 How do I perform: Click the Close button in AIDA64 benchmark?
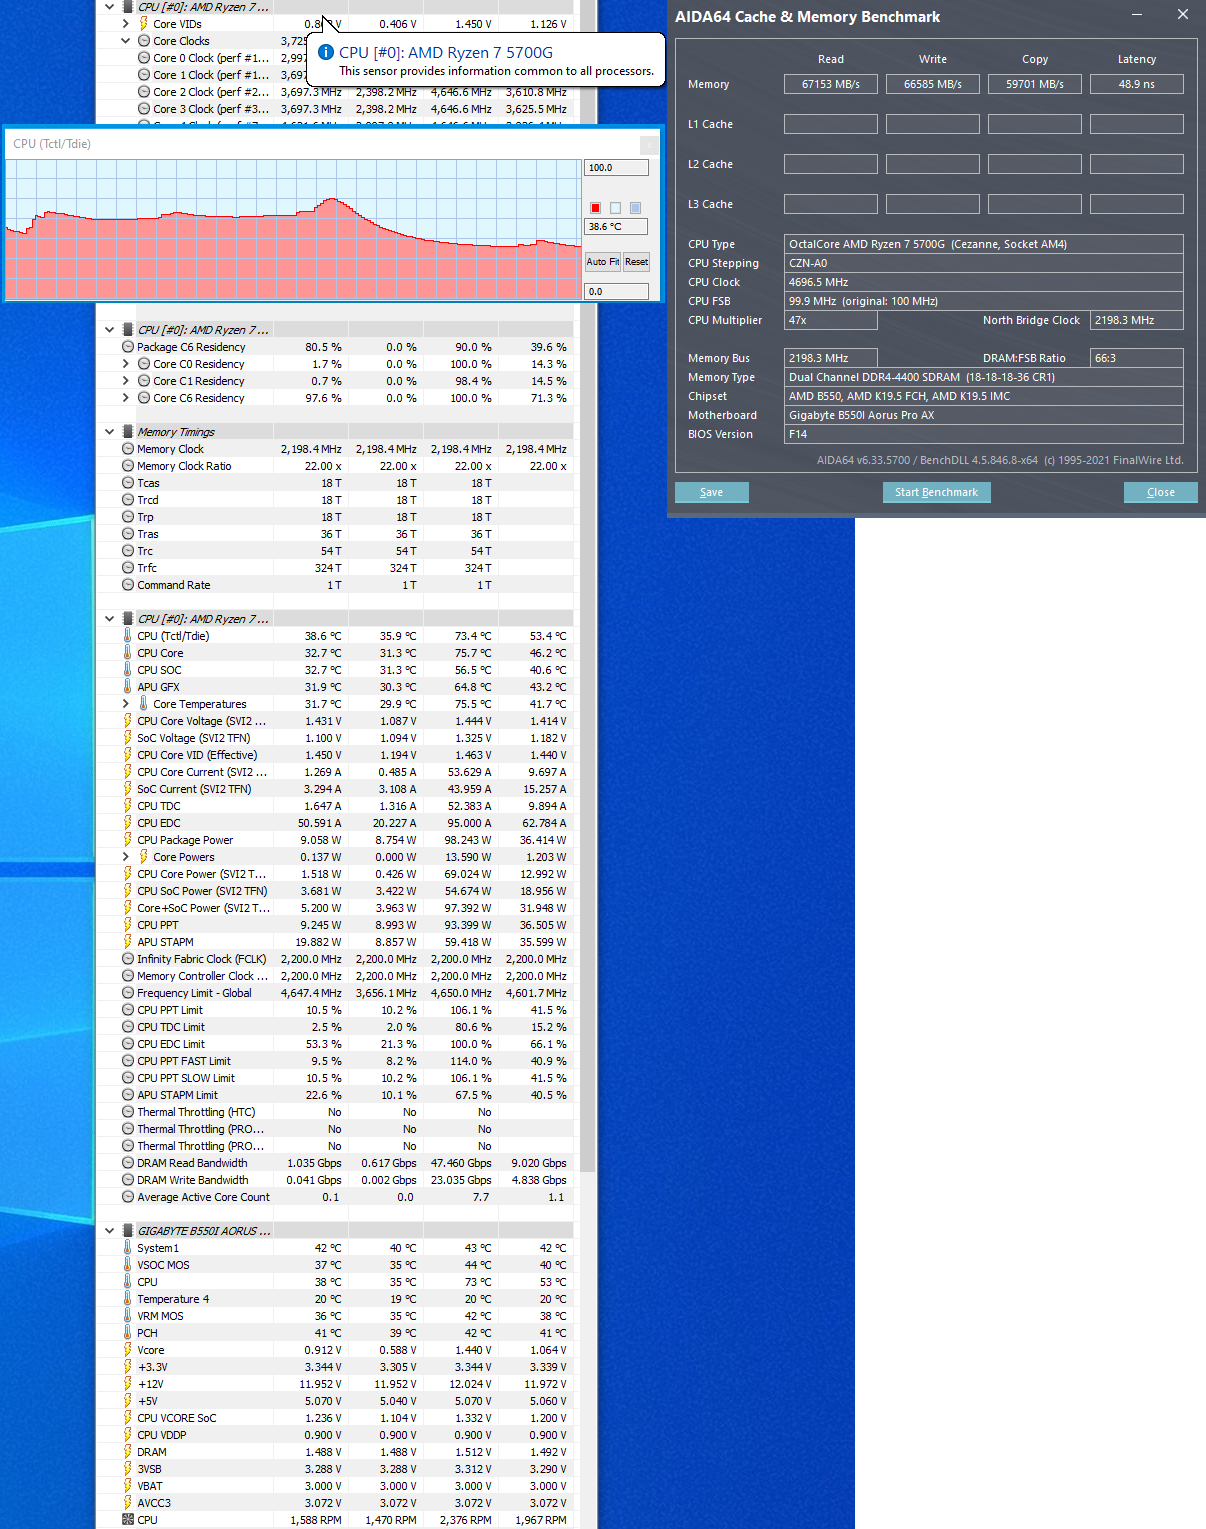pyautogui.click(x=1161, y=492)
